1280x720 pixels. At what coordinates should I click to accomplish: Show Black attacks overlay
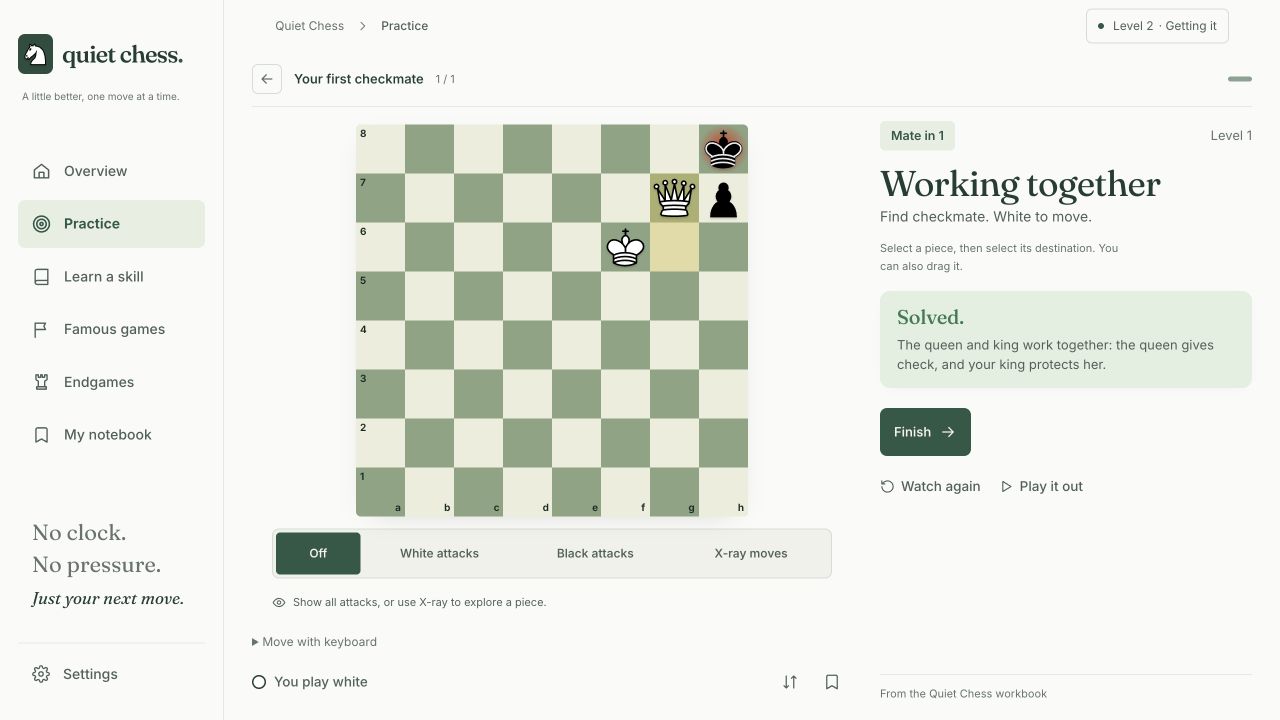[x=595, y=553]
